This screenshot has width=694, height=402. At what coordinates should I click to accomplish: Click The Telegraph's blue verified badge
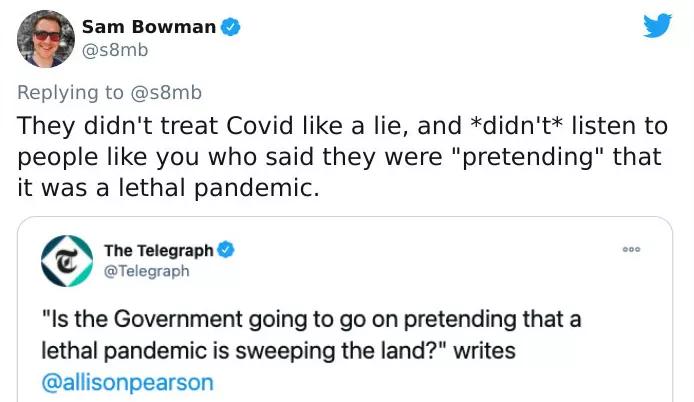click(225, 250)
